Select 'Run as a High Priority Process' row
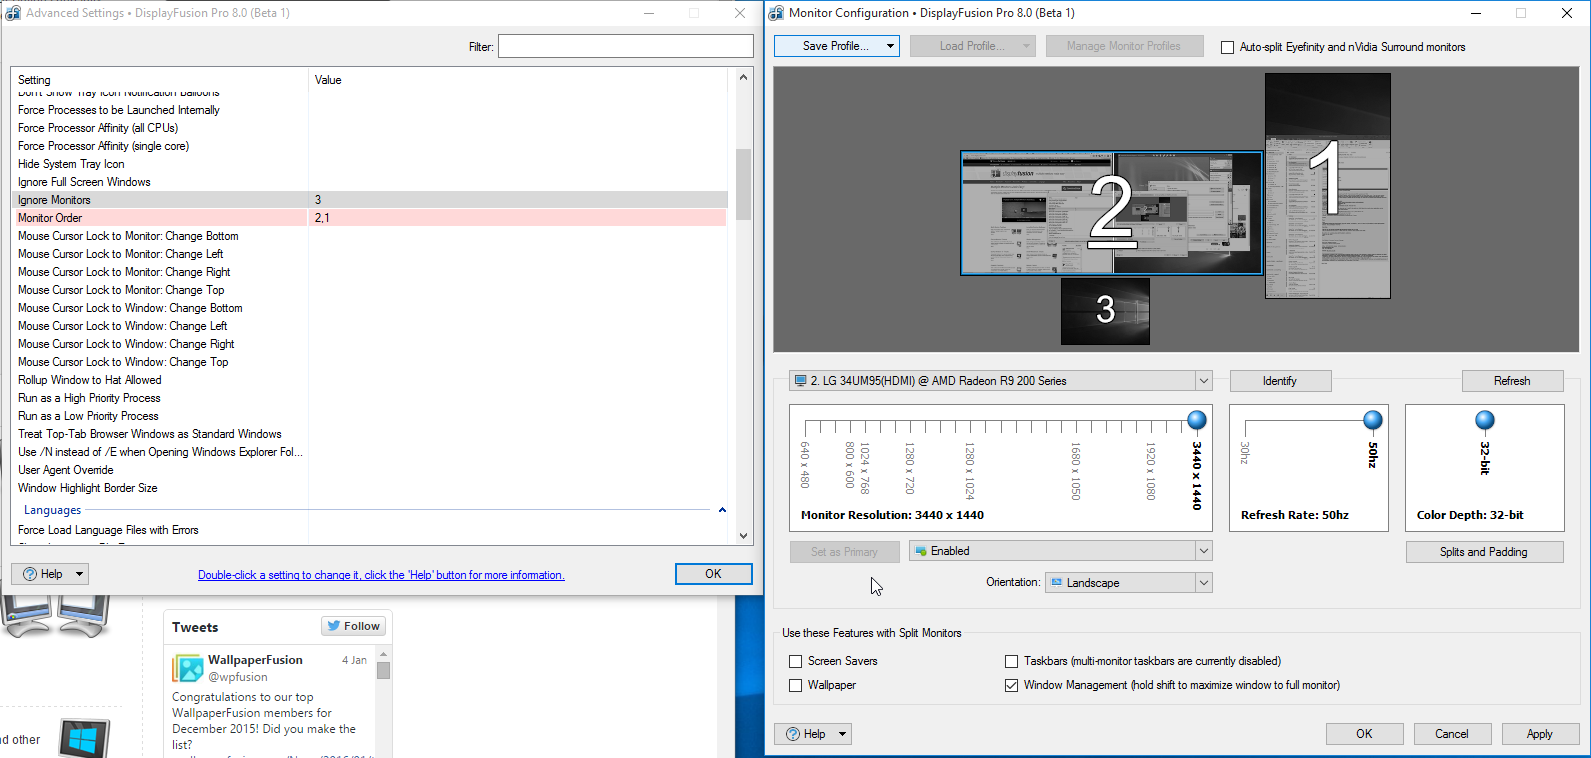The width and height of the screenshot is (1591, 758). (x=371, y=398)
